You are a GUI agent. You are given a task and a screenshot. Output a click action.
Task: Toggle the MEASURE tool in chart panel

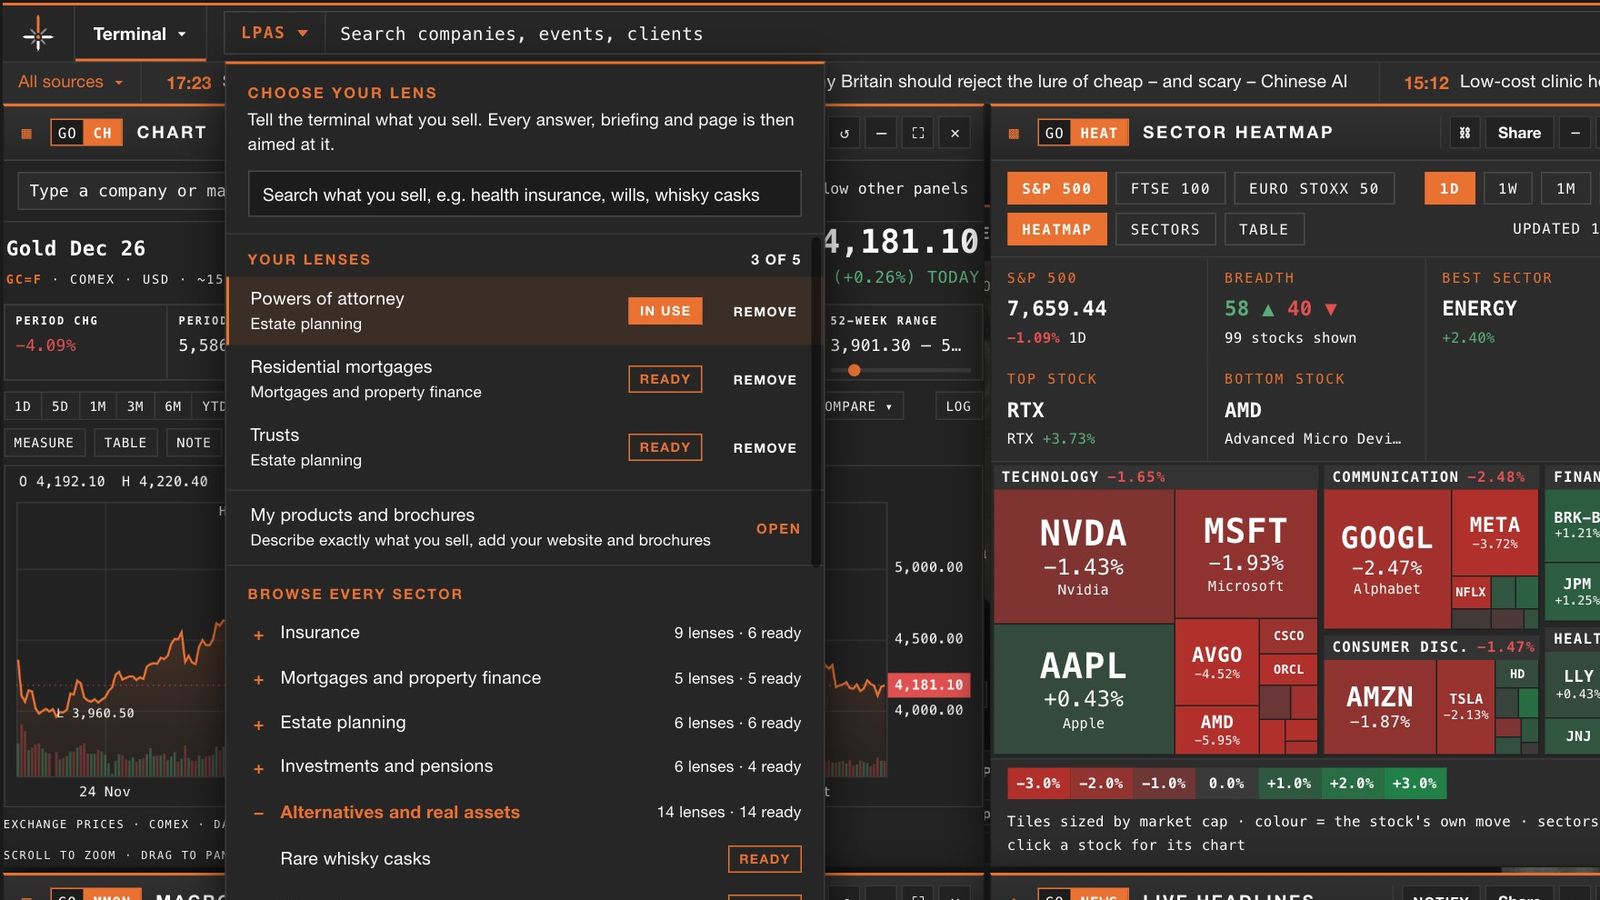[x=44, y=442]
